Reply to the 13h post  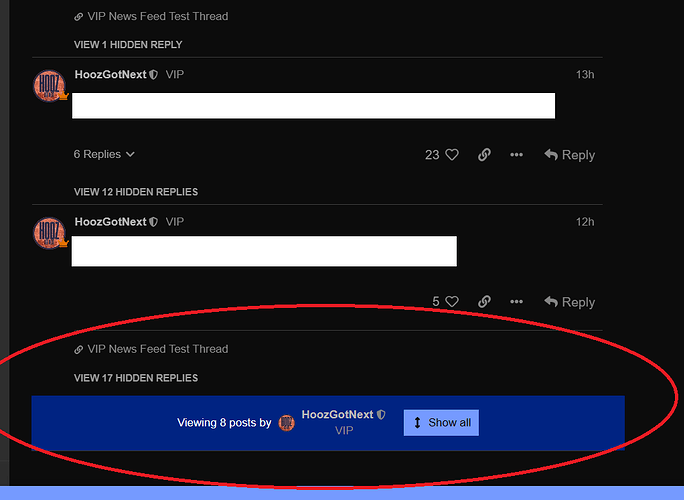(x=569, y=155)
